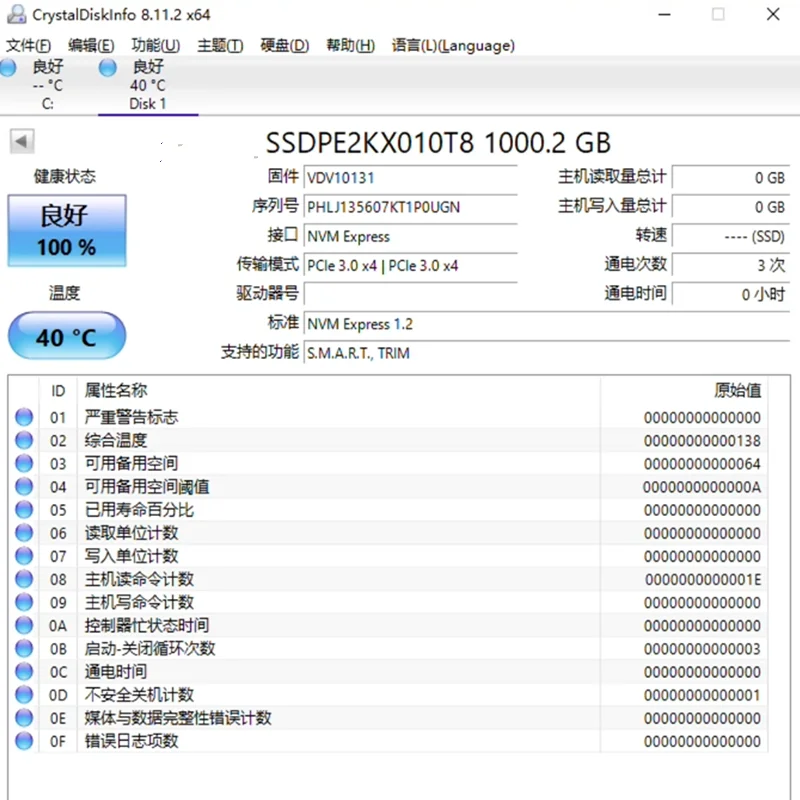Image resolution: width=800 pixels, height=800 pixels.
Task: Open the 文件(F) menu
Action: coord(29,45)
